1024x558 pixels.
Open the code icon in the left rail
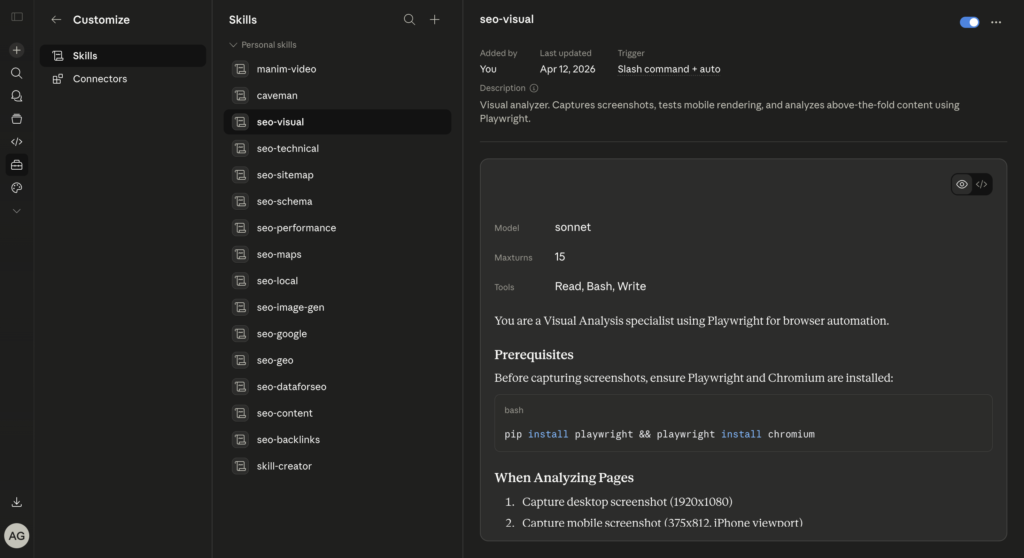pos(17,142)
